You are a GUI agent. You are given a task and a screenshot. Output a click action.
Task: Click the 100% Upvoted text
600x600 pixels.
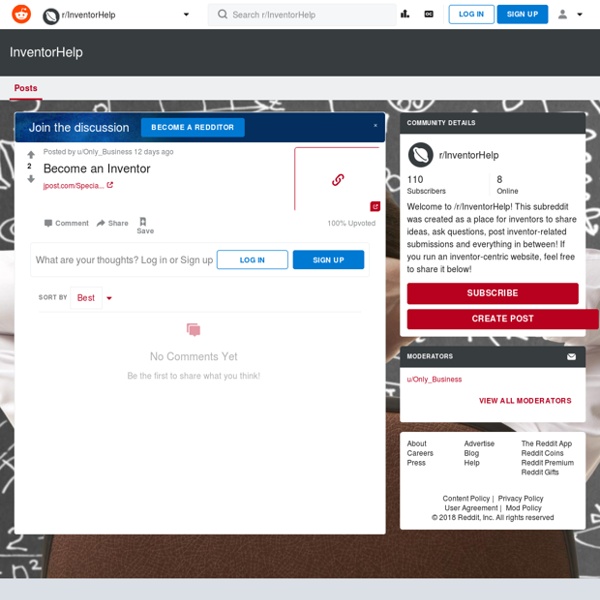click(x=351, y=223)
